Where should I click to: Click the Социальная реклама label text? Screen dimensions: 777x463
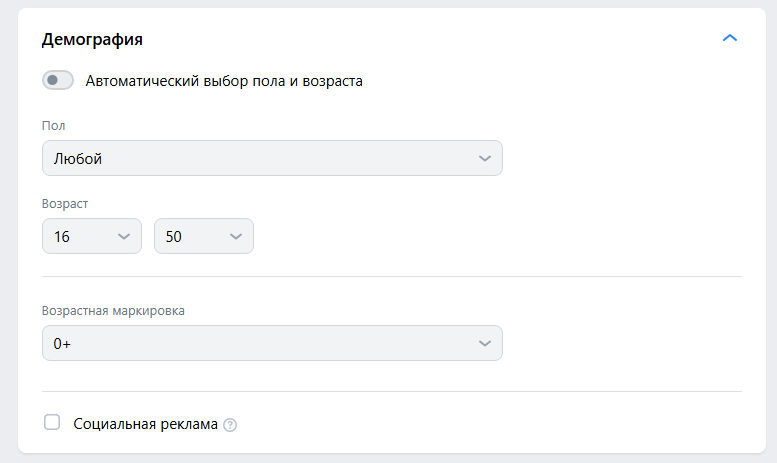click(x=145, y=424)
